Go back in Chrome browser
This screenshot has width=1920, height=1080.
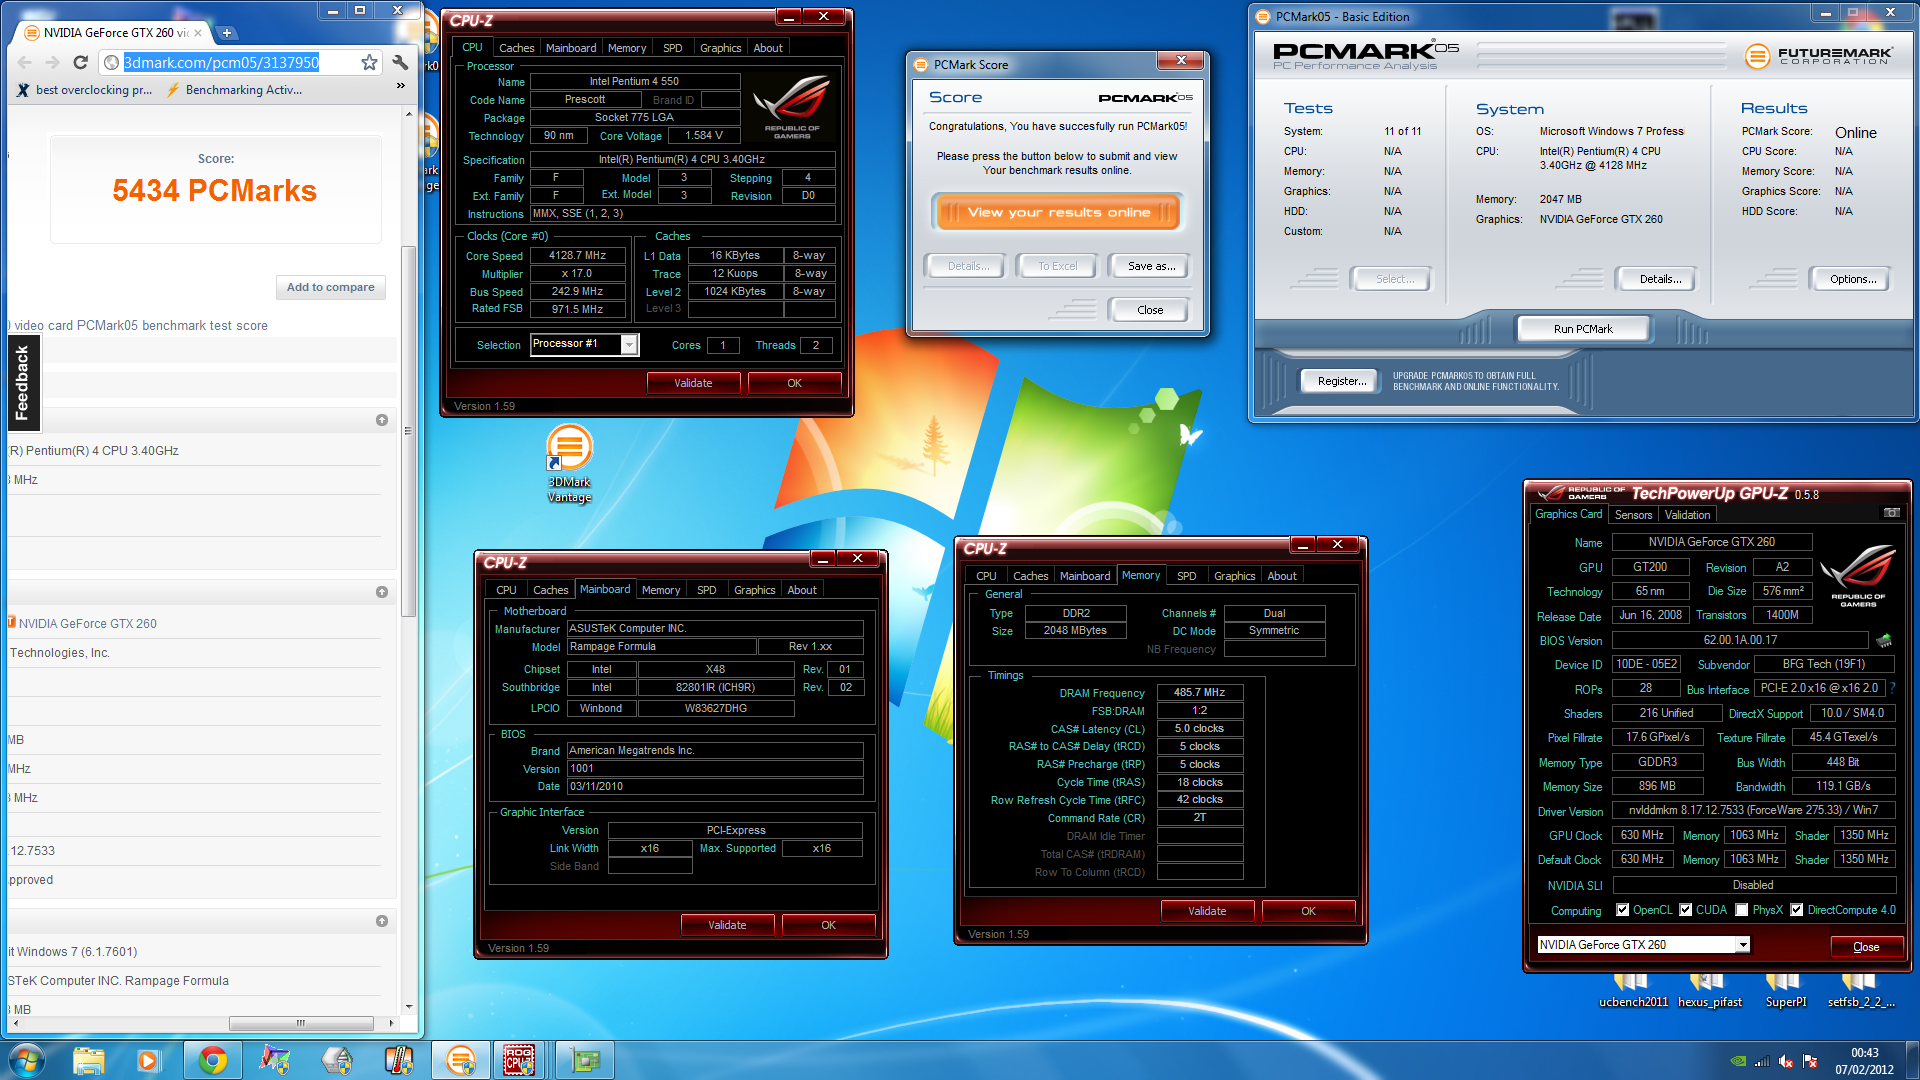25,62
